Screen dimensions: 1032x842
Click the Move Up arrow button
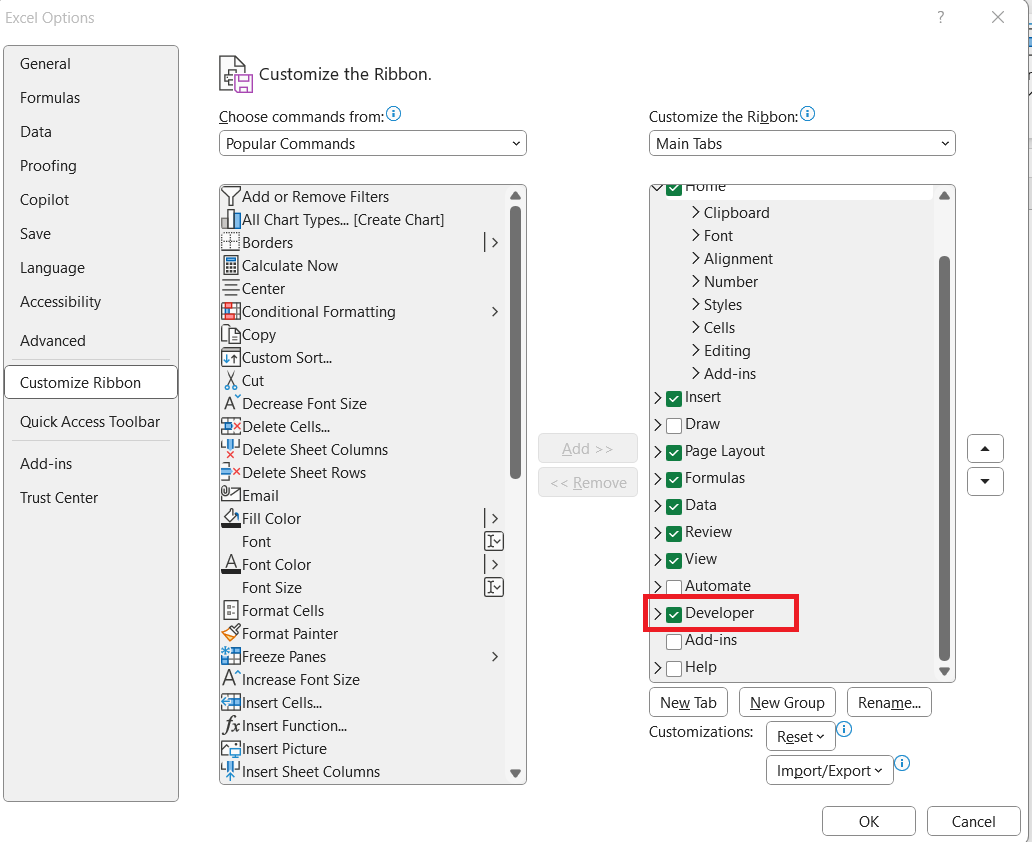tap(985, 449)
